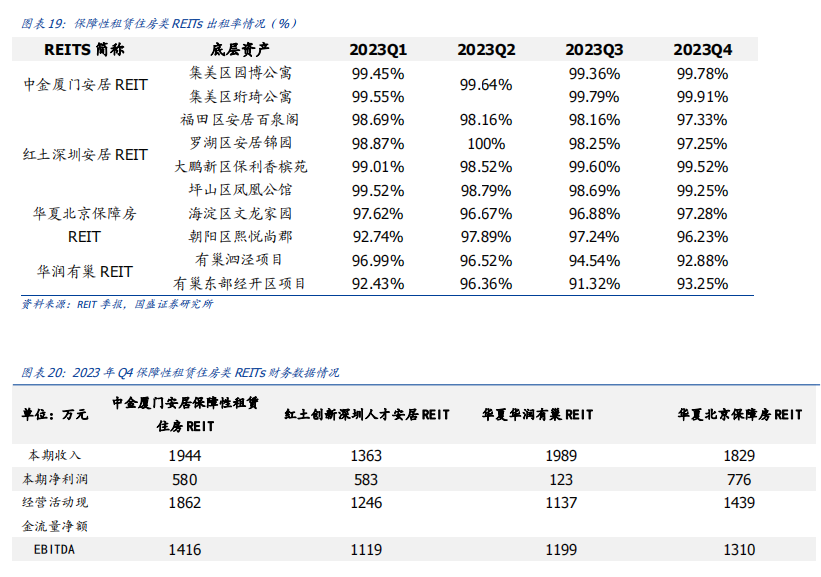Select the REITS 简称 column header
The width and height of the screenshot is (821, 577).
(84, 50)
